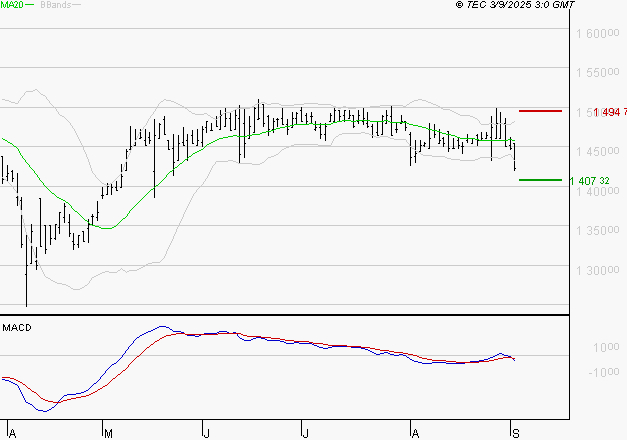The height and width of the screenshot is (440, 627).
Task: Click the 1.550 price axis label
Action: 597,74
